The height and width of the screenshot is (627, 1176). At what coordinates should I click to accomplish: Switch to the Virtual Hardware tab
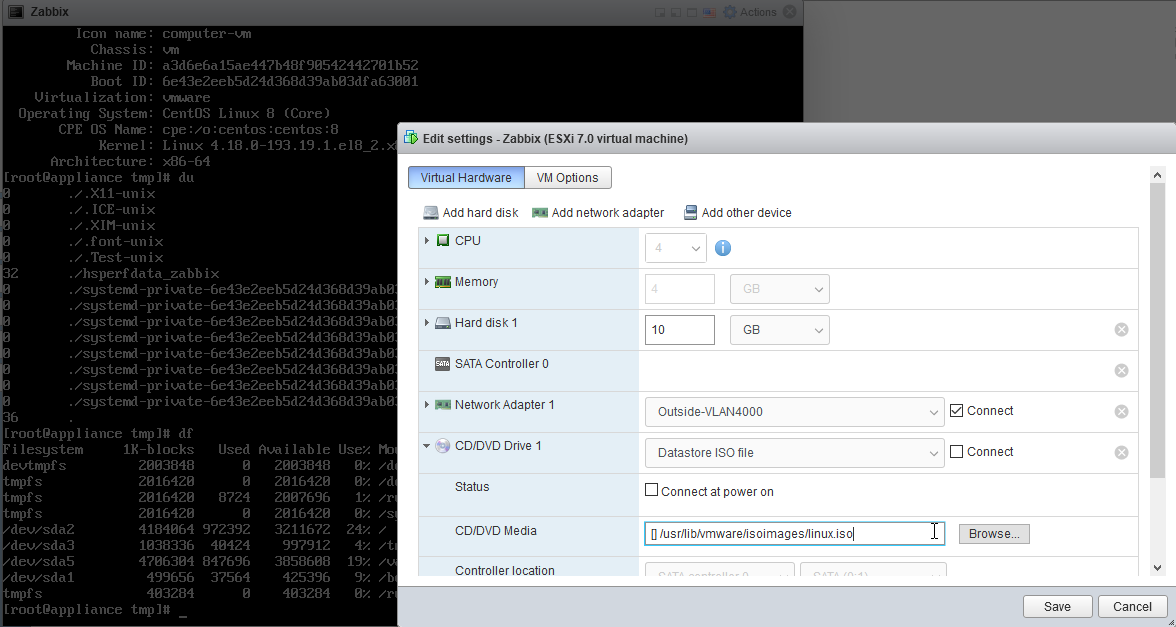pos(466,178)
